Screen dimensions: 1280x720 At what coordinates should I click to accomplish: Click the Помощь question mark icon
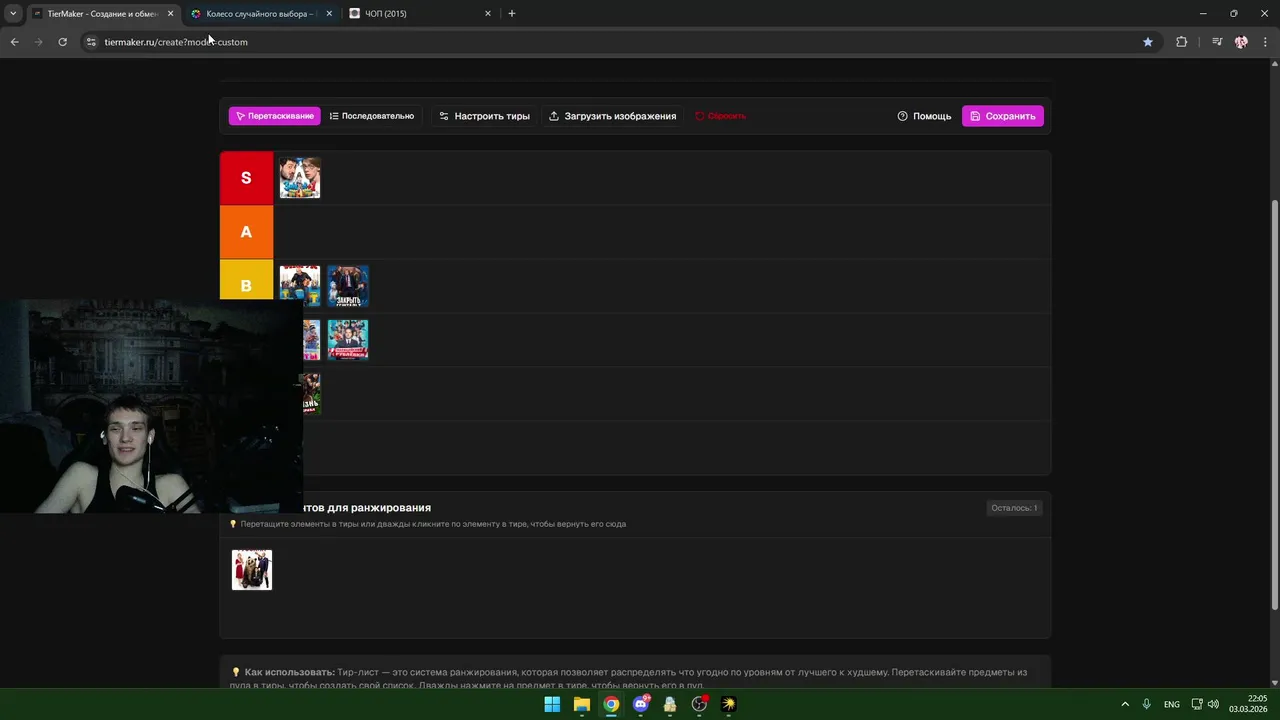tap(902, 116)
